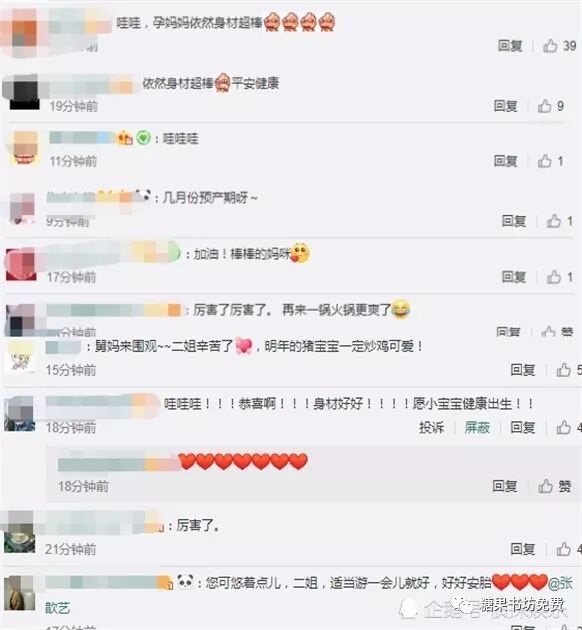Image resolution: width=582 pixels, height=630 pixels.
Task: Open avatar of 21分钟前 commenter
Action: [x=18, y=532]
